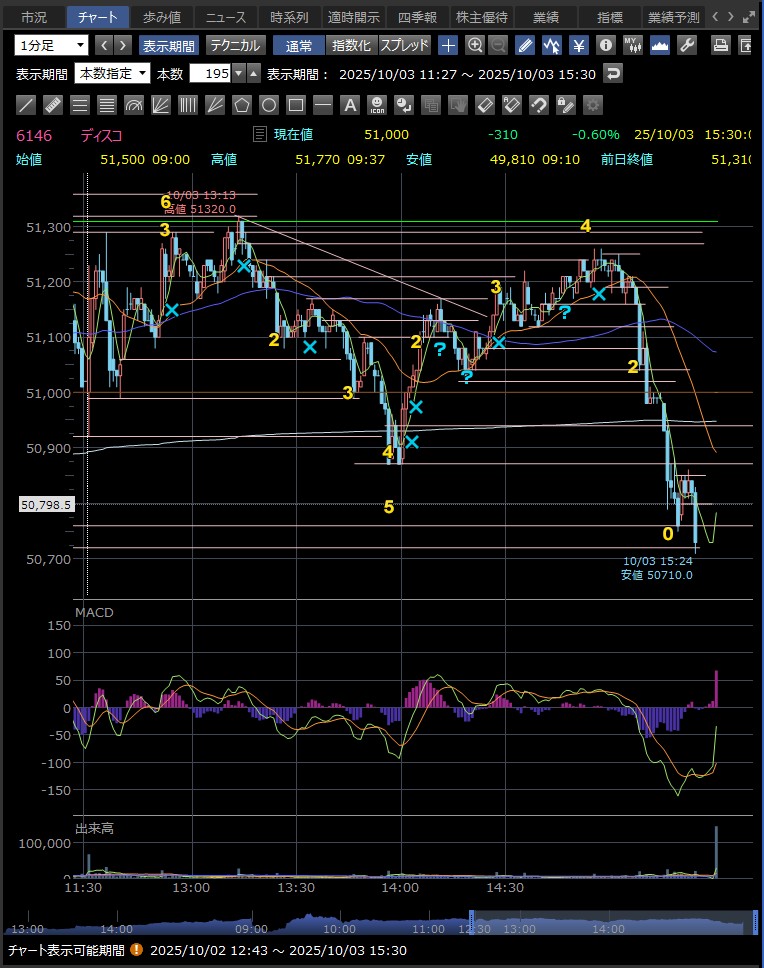The height and width of the screenshot is (968, 764).
Task: Expand the 本数指定 period dropdown
Action: pyautogui.click(x=113, y=73)
